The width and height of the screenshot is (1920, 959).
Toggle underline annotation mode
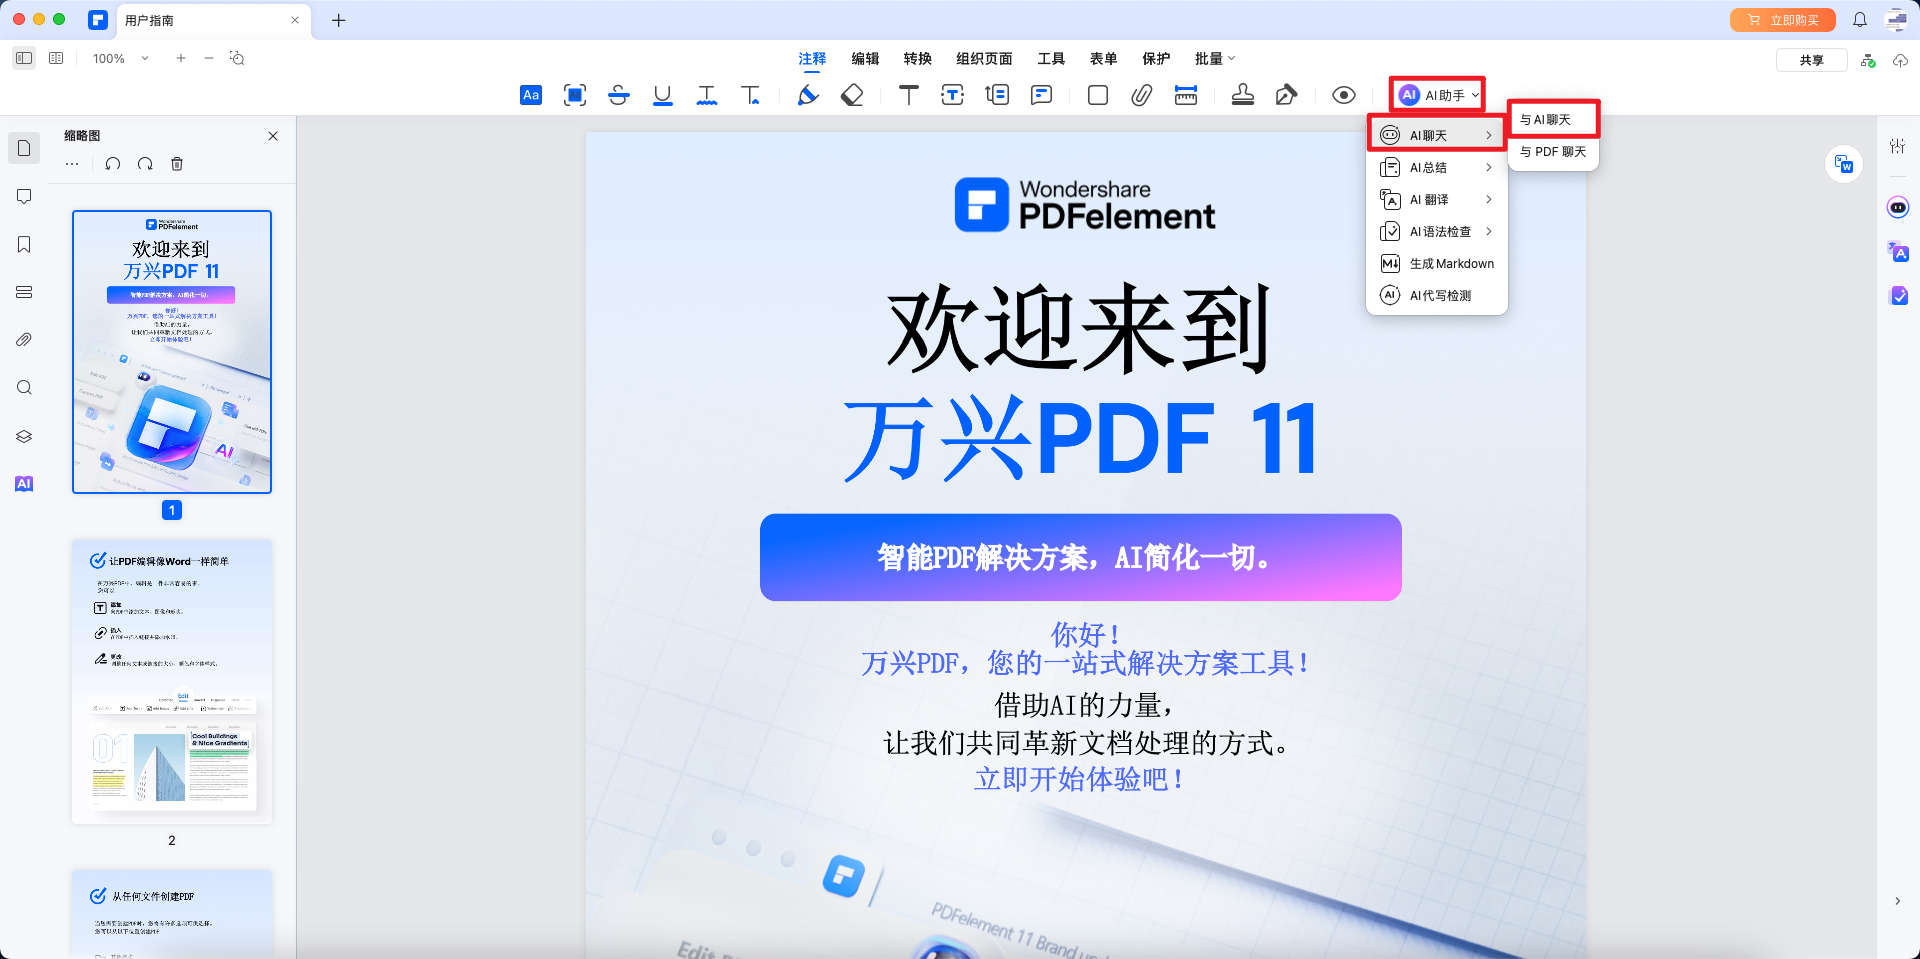click(662, 95)
